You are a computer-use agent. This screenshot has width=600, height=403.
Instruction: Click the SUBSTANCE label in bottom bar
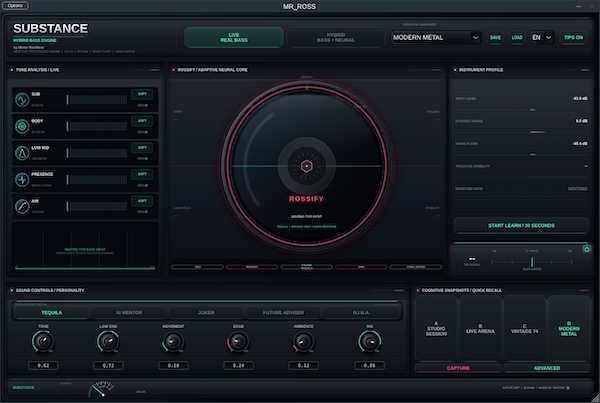[x=23, y=388]
